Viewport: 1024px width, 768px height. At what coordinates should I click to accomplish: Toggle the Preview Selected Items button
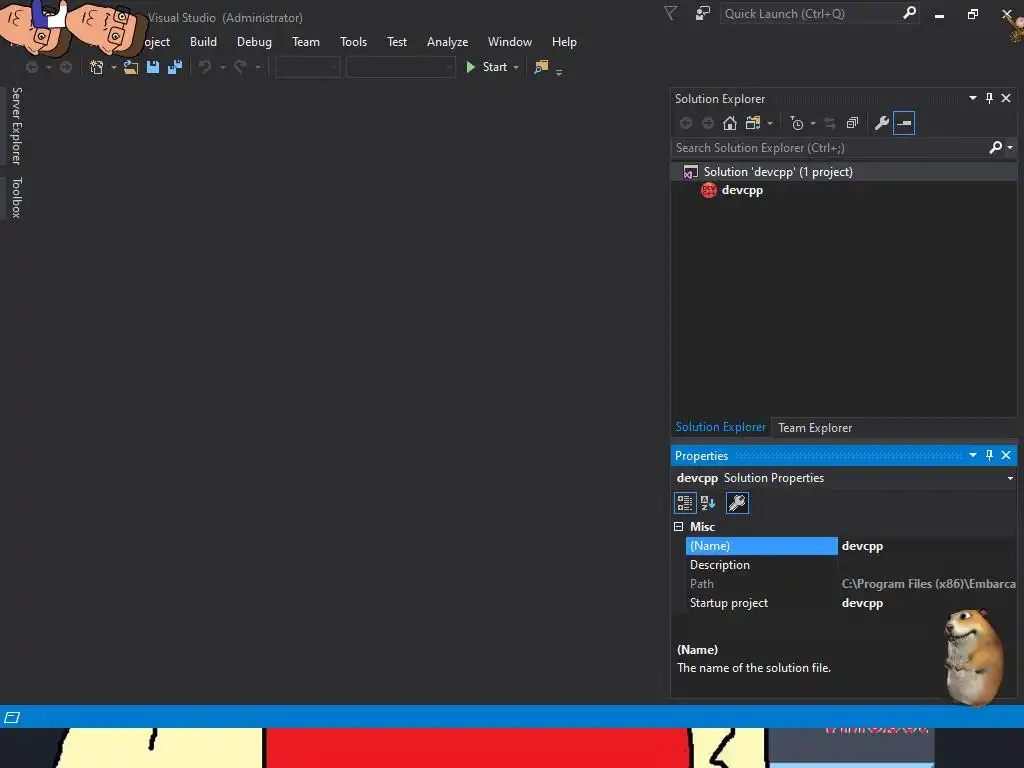pyautogui.click(x=904, y=123)
